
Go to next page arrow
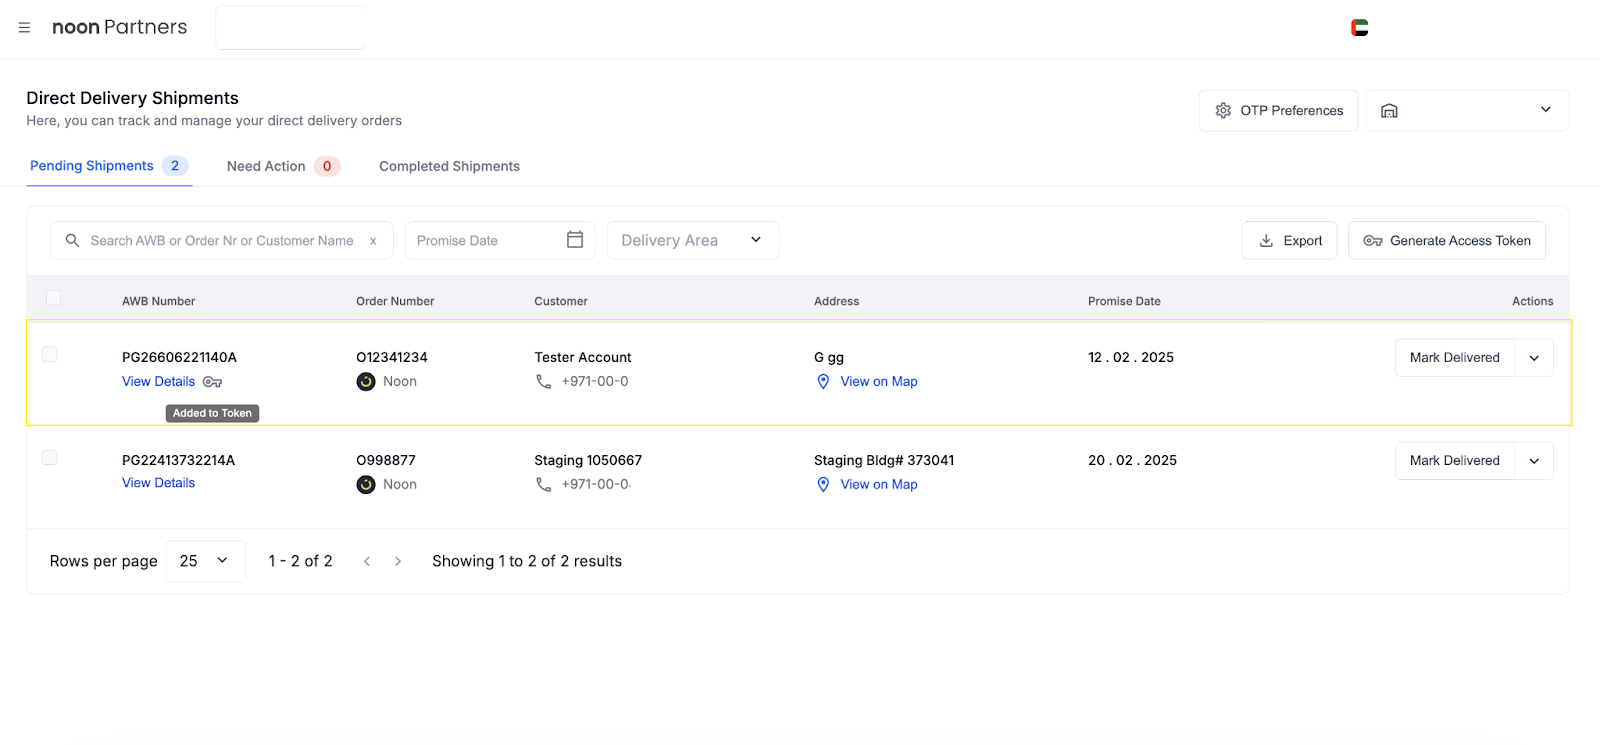398,562
